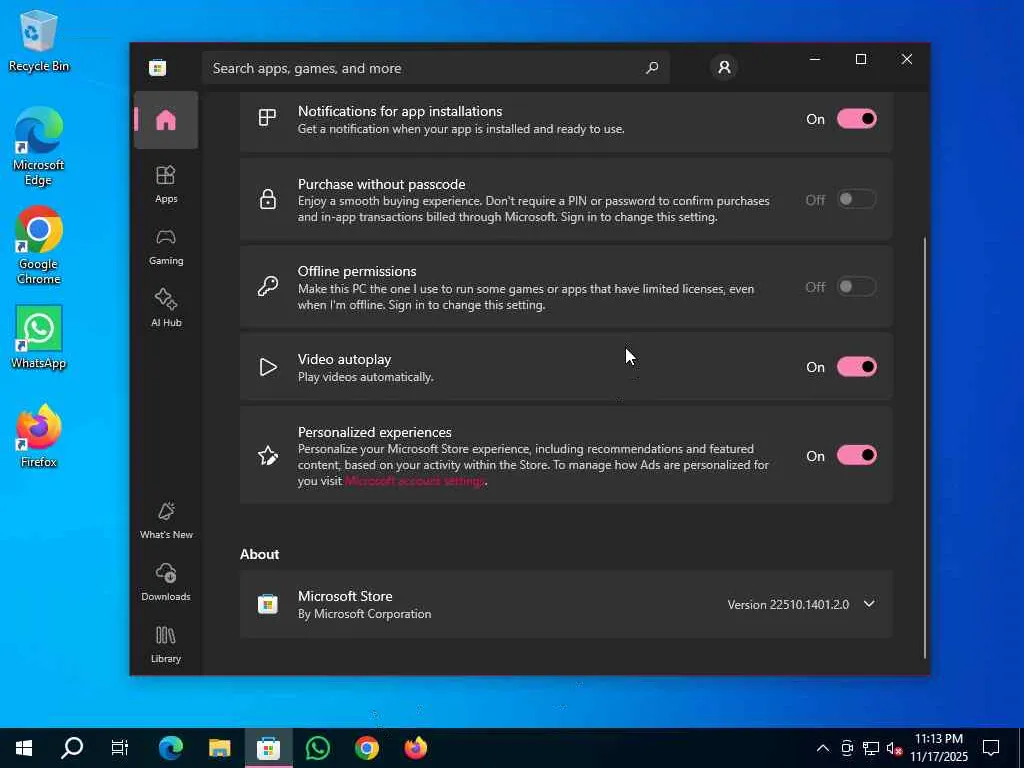Click the About section heading
The width and height of the screenshot is (1024, 768).
(259, 554)
